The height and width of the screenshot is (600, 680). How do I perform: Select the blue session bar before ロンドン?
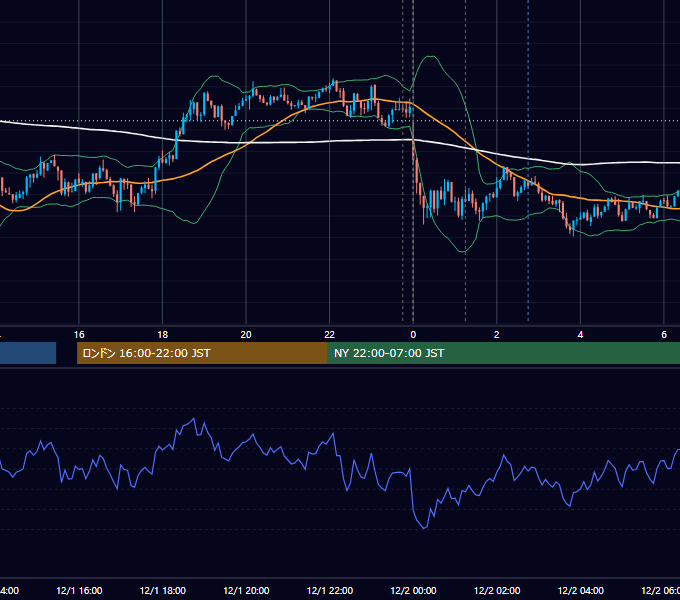click(28, 353)
